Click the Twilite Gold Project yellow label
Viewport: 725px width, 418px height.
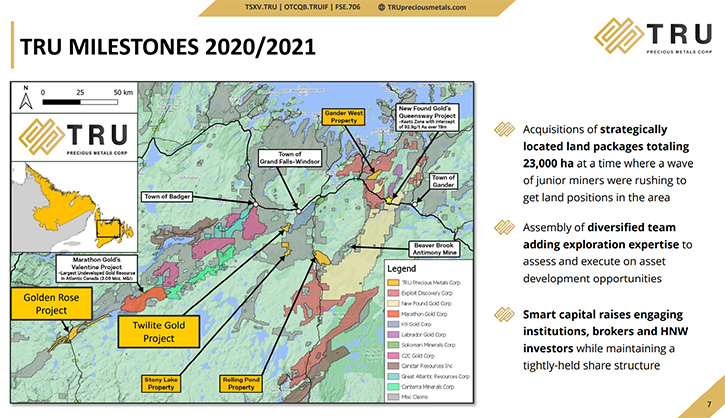coord(159,332)
